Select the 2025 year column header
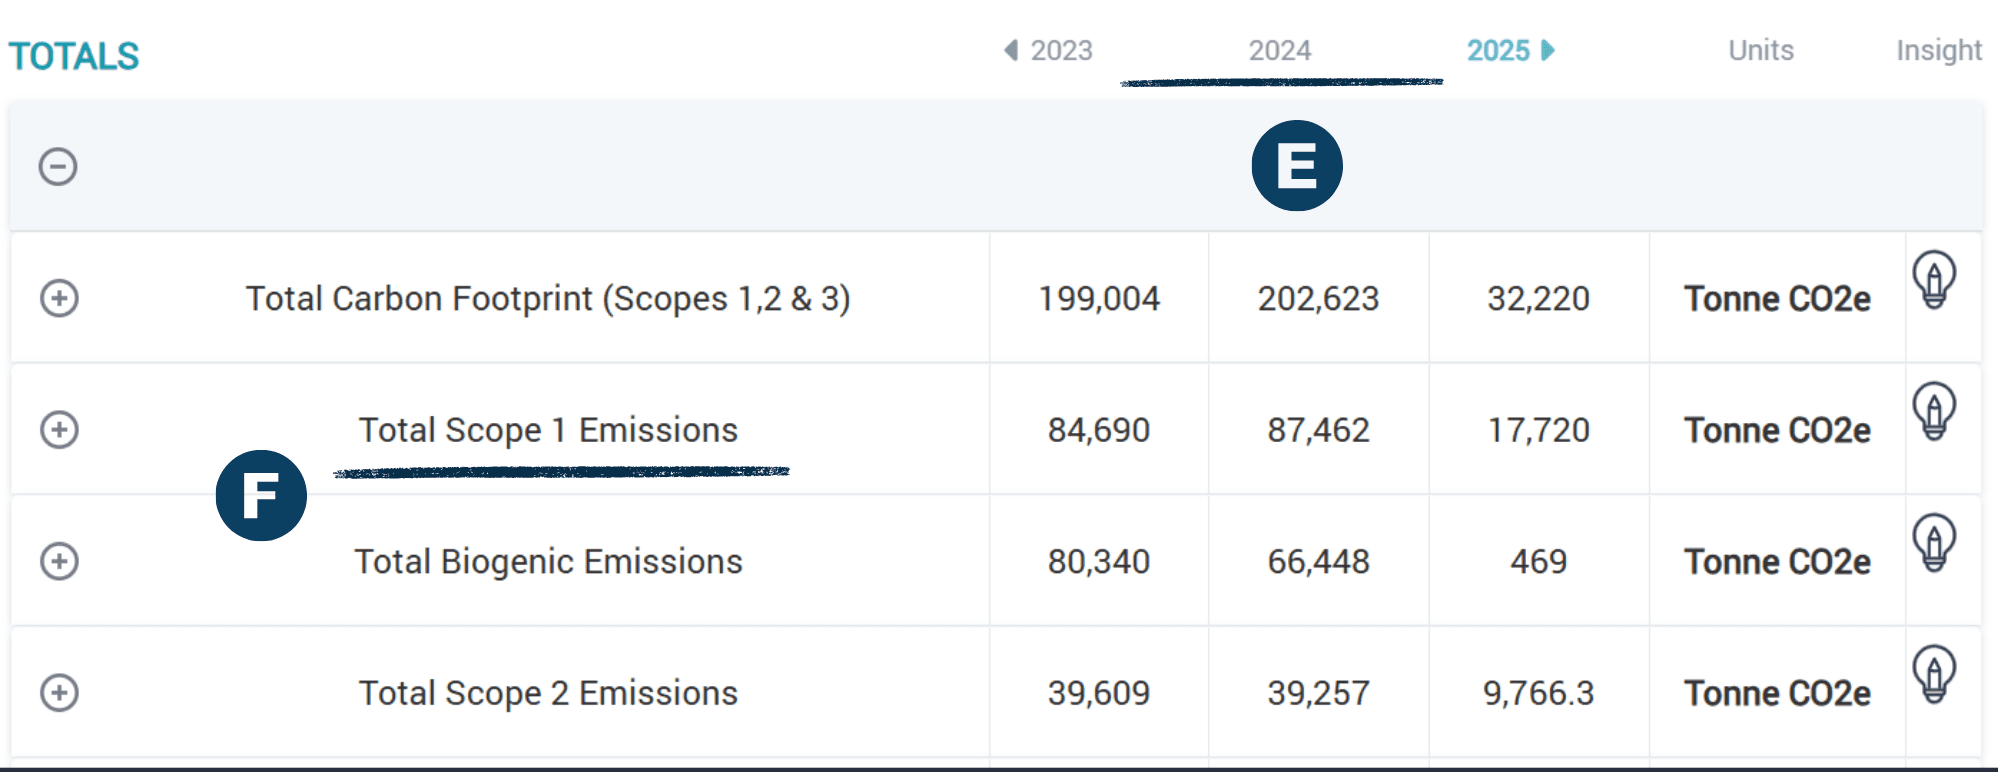Viewport: 1998px width, 773px height. pyautogui.click(x=1498, y=50)
